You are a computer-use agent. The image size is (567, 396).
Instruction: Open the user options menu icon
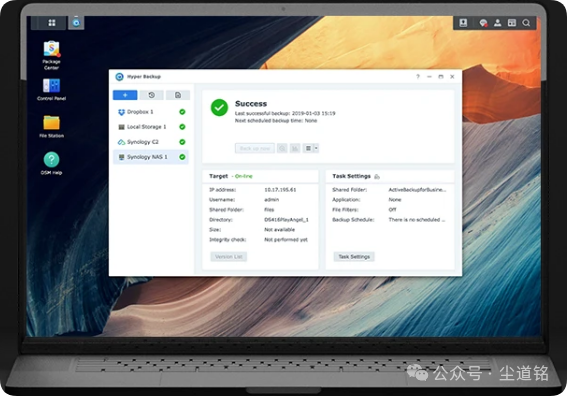pos(498,23)
